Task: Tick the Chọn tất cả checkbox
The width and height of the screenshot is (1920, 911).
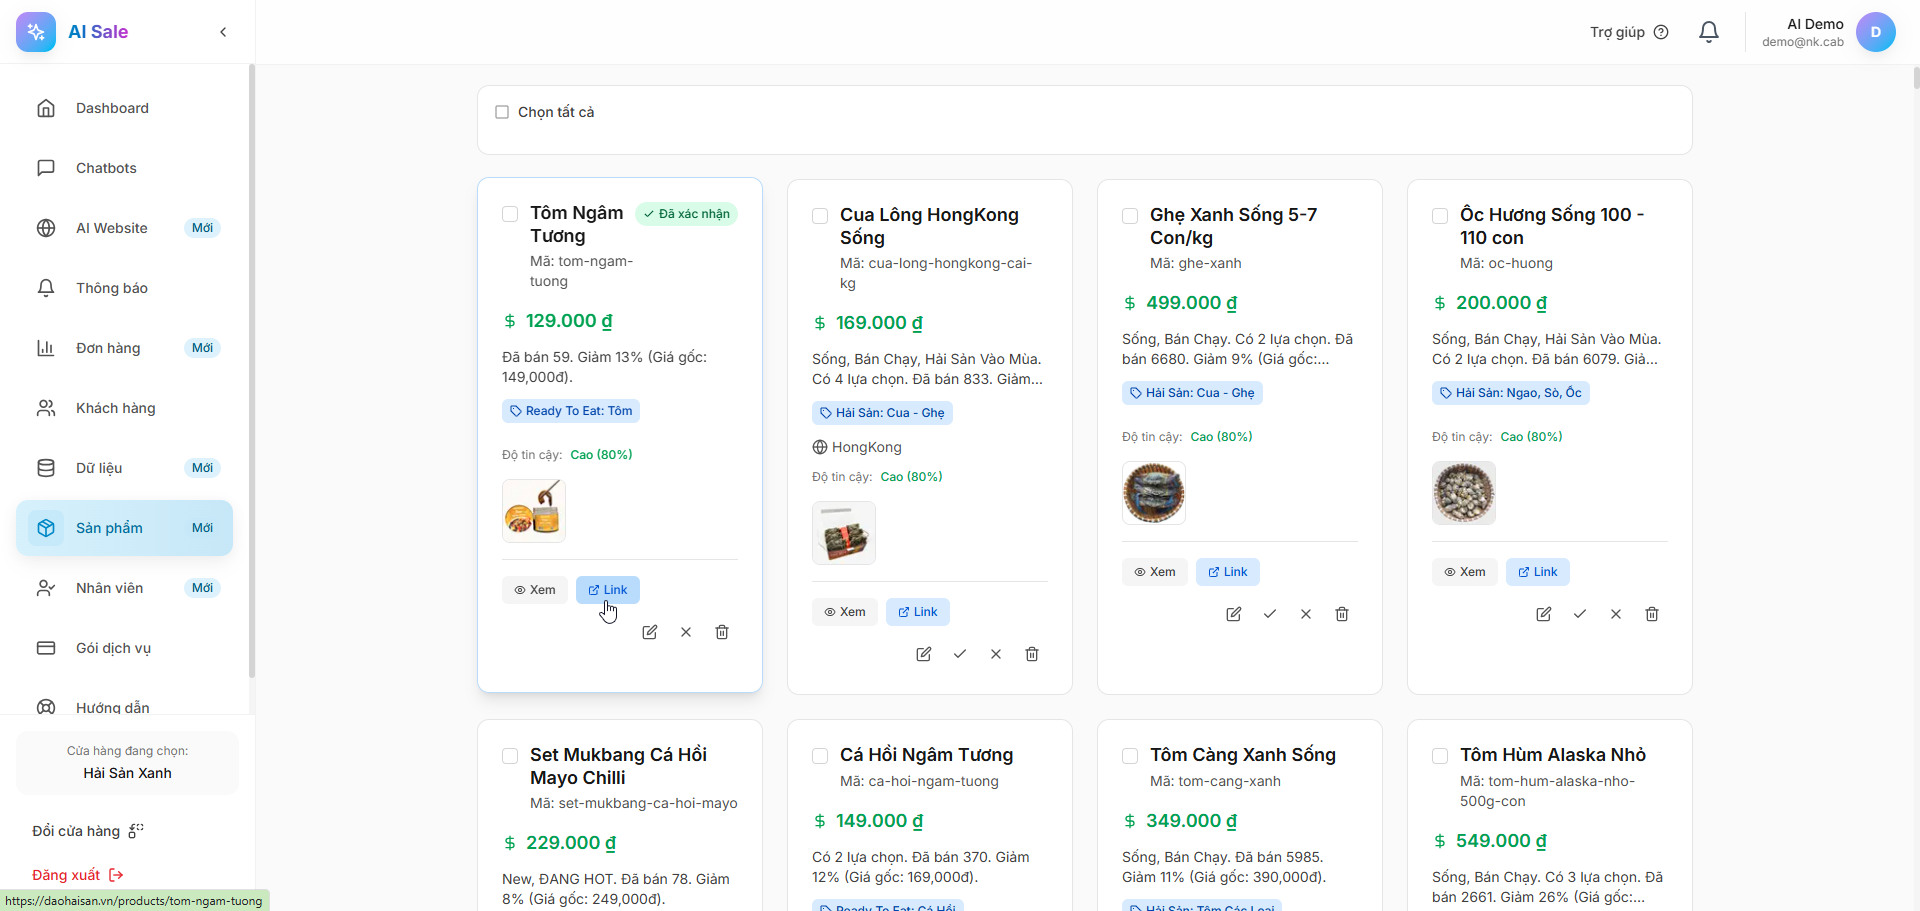Action: pos(502,112)
